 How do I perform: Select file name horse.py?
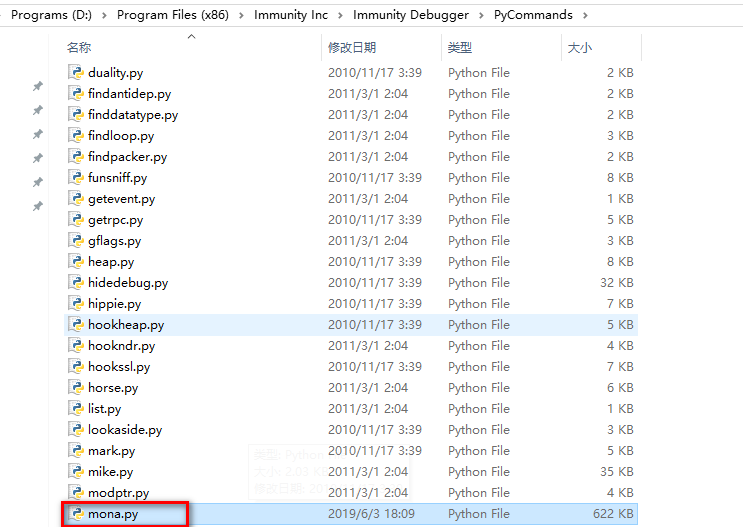[113, 388]
